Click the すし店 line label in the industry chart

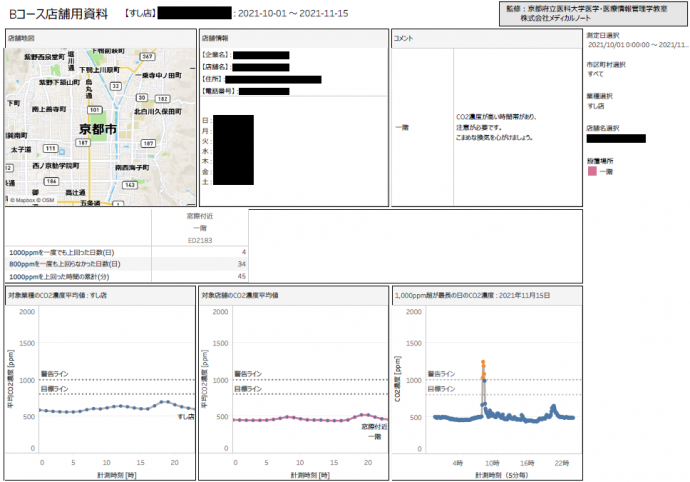pos(185,416)
